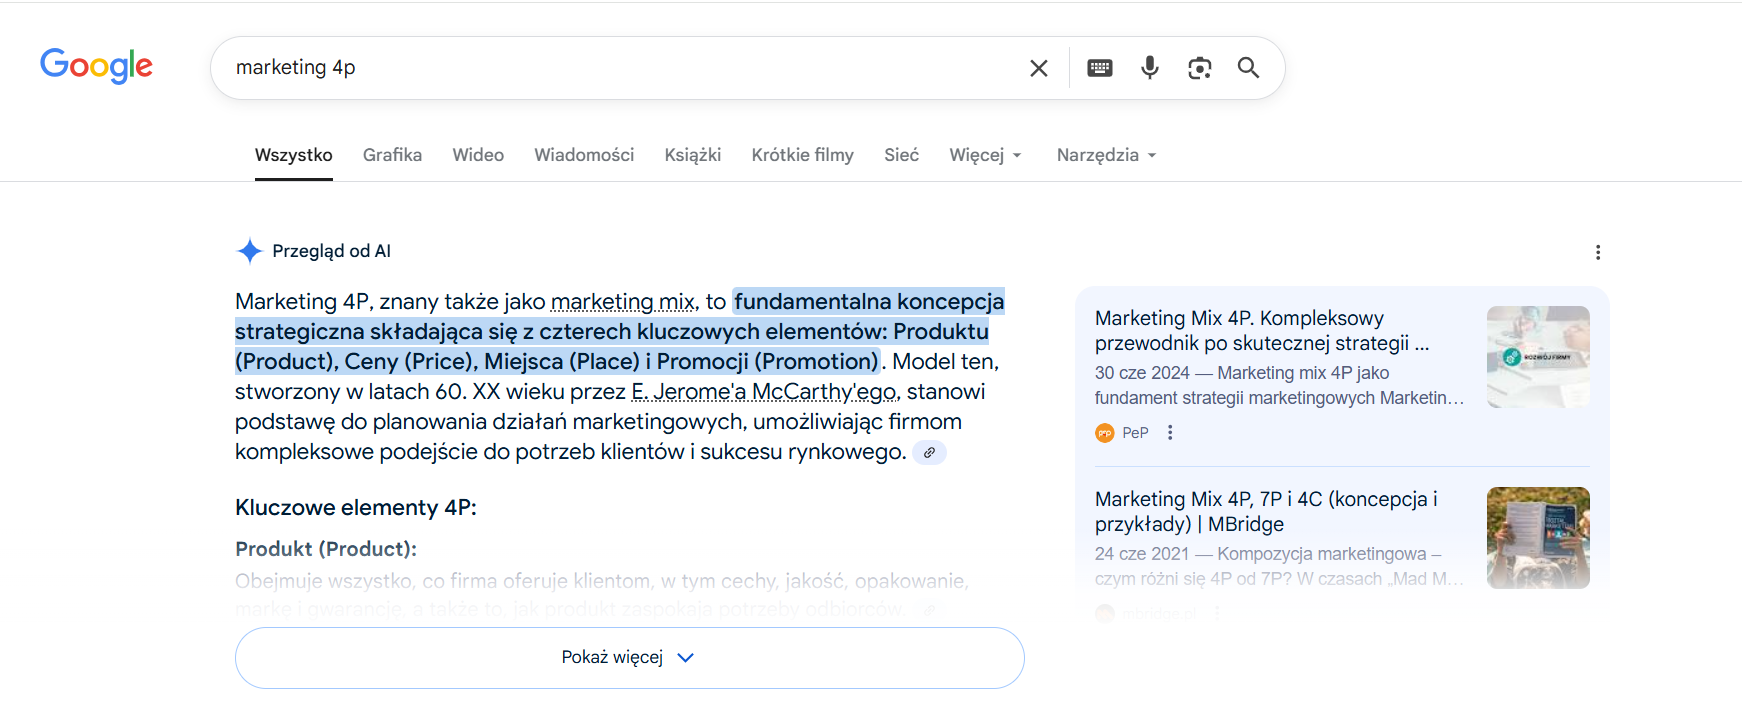
Task: Click the 'Przegląd od AI' label
Action: [x=331, y=251]
